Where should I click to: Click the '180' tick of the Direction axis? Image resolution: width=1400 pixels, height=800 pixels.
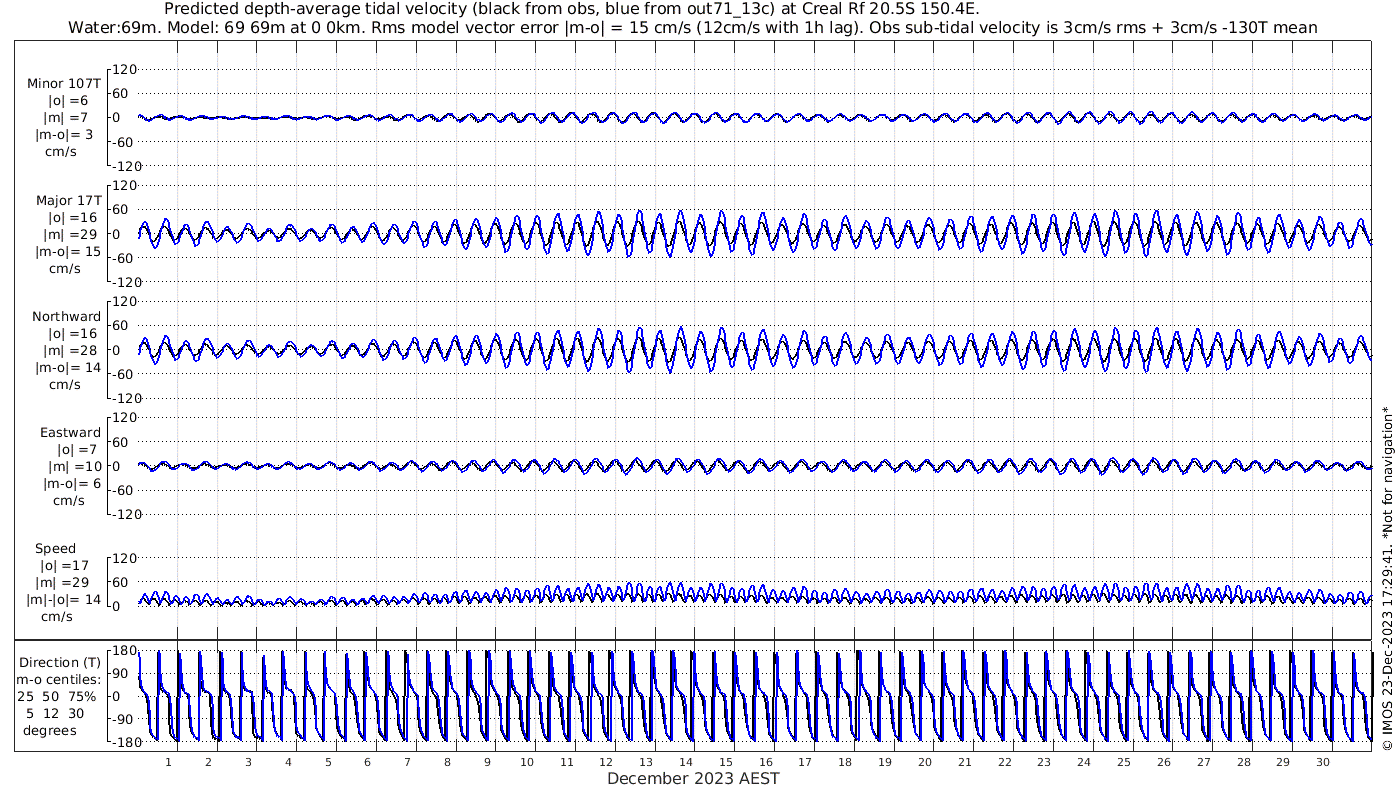coord(125,652)
